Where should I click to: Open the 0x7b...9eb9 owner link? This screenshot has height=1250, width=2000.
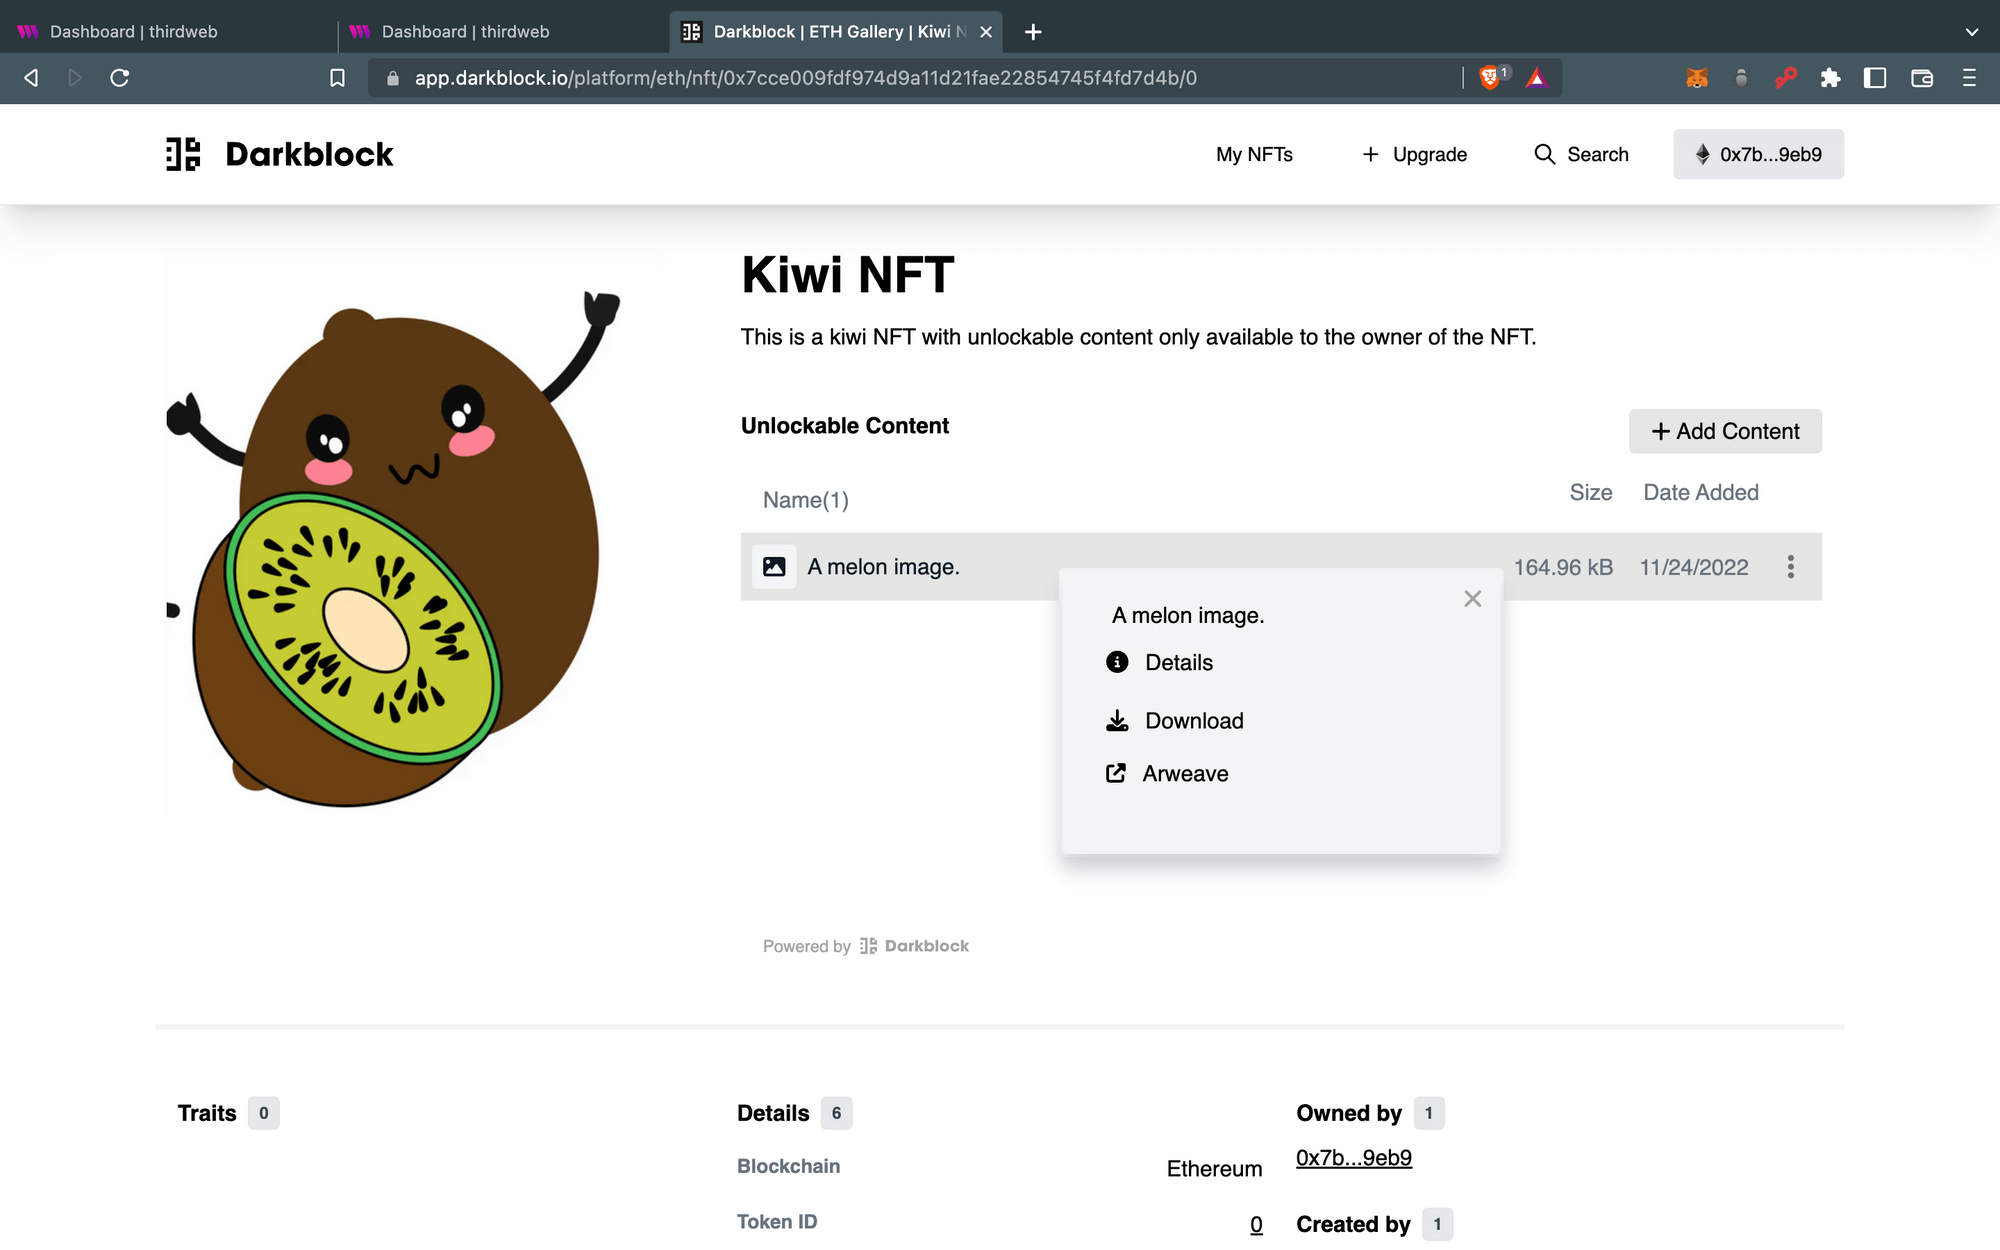click(x=1353, y=1158)
